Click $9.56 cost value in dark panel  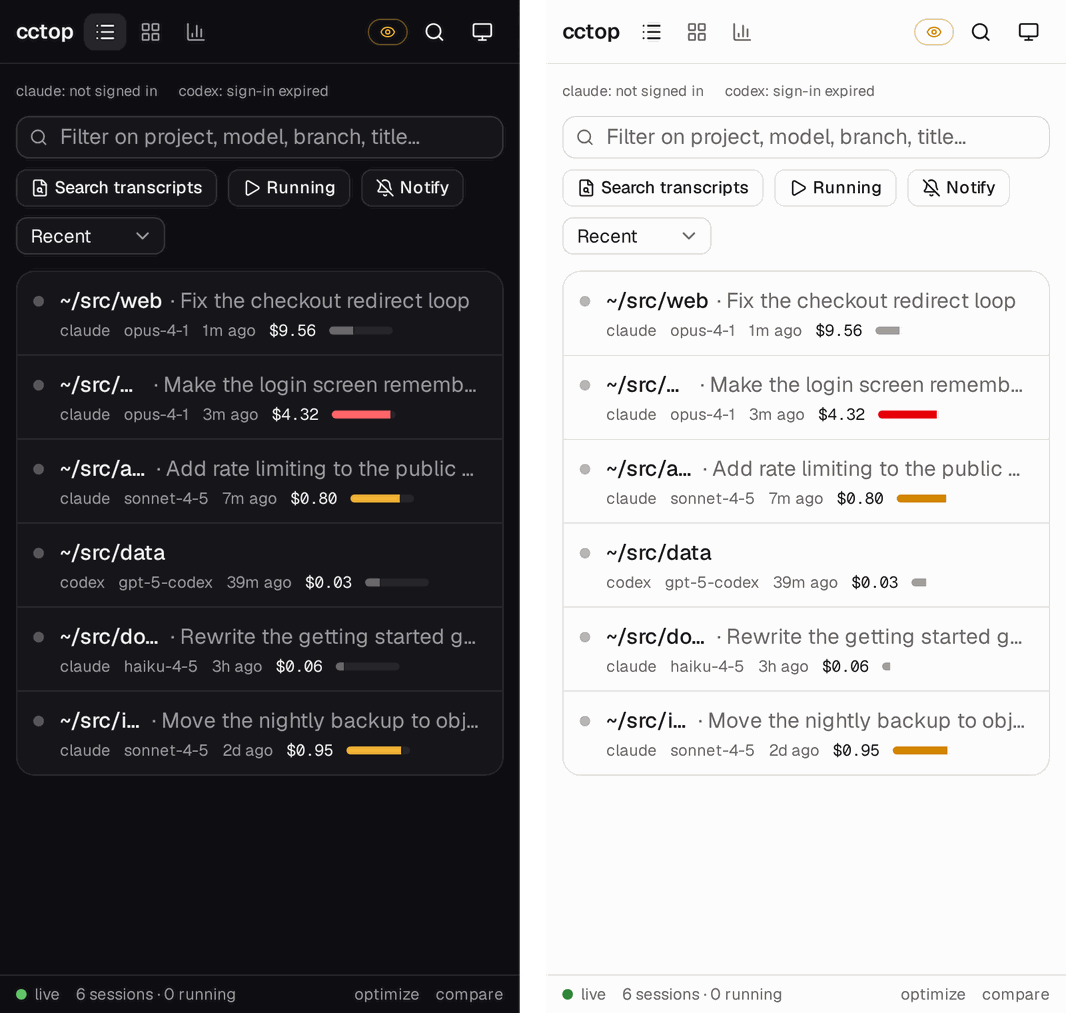click(x=292, y=330)
